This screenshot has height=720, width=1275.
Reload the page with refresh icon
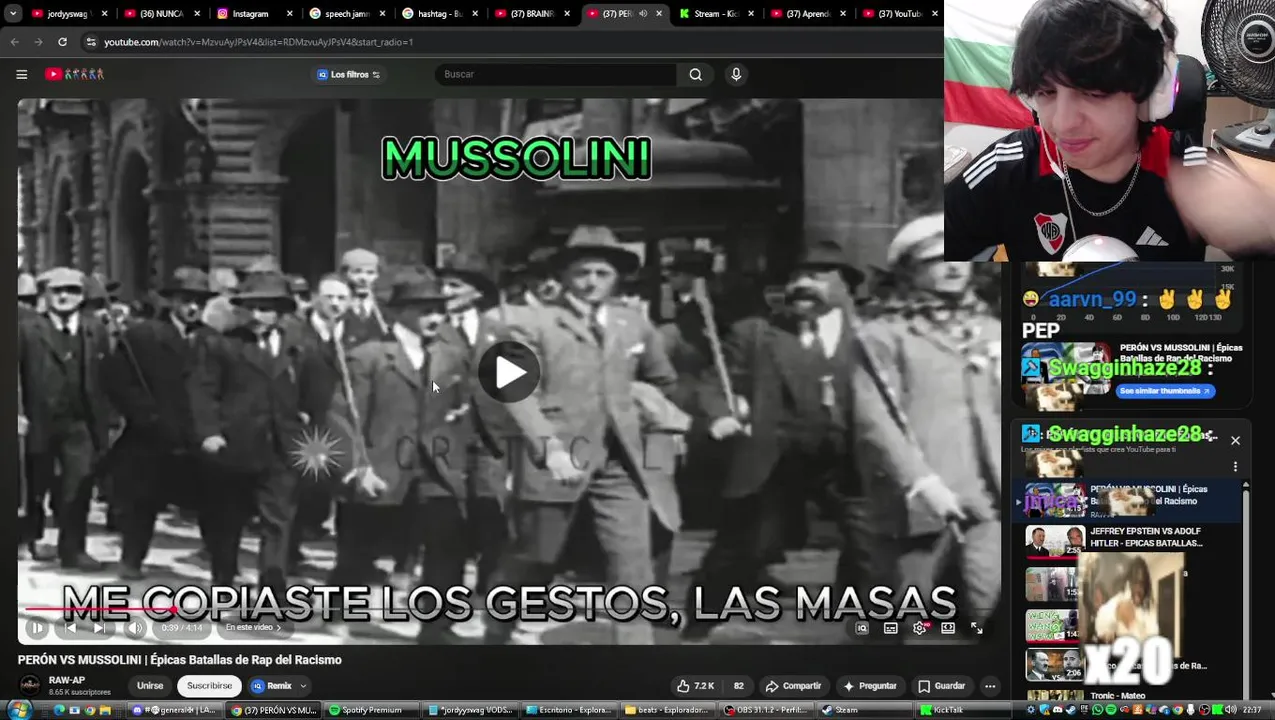click(x=62, y=42)
